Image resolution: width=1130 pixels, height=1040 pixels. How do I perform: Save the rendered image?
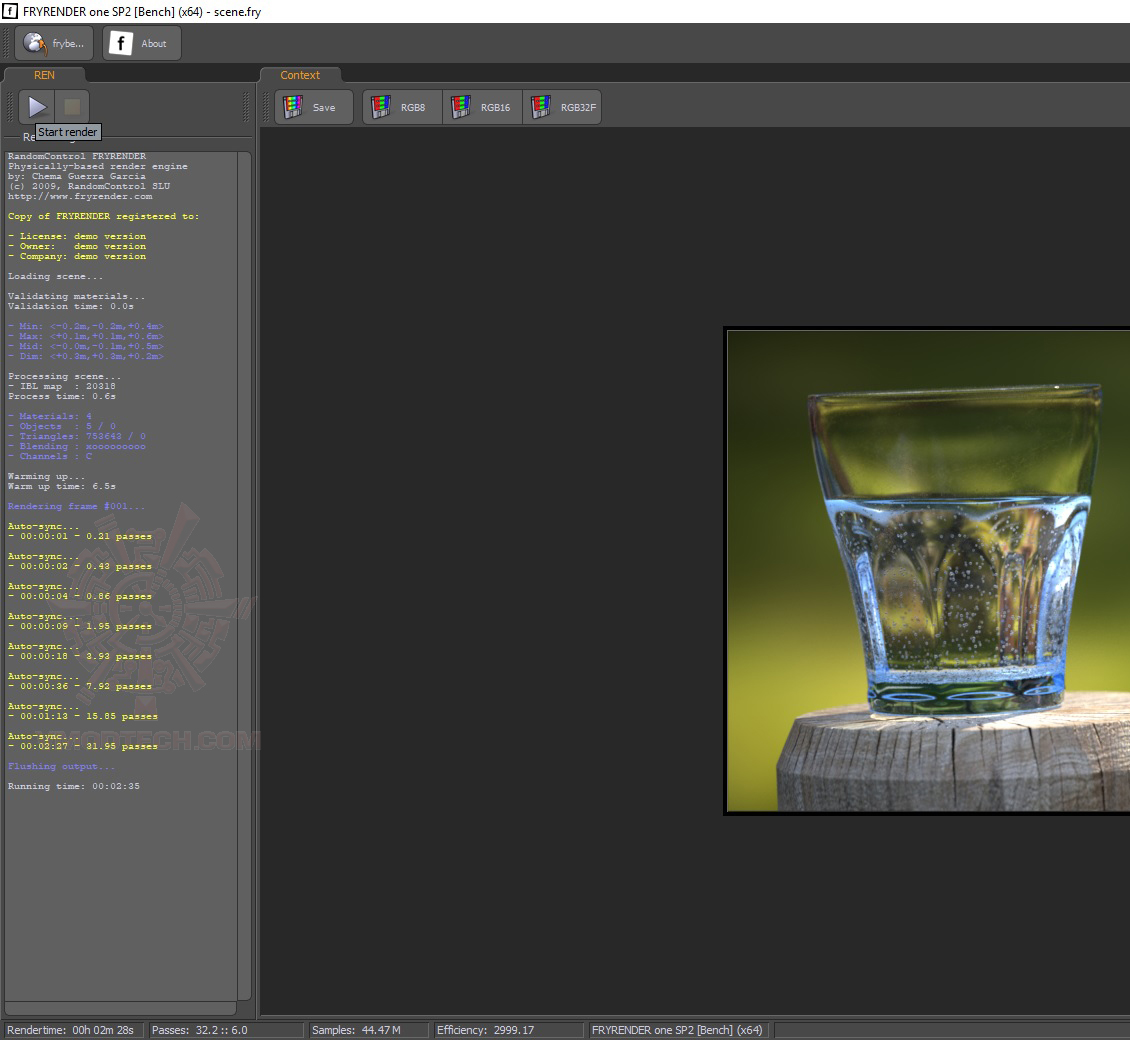pyautogui.click(x=313, y=107)
